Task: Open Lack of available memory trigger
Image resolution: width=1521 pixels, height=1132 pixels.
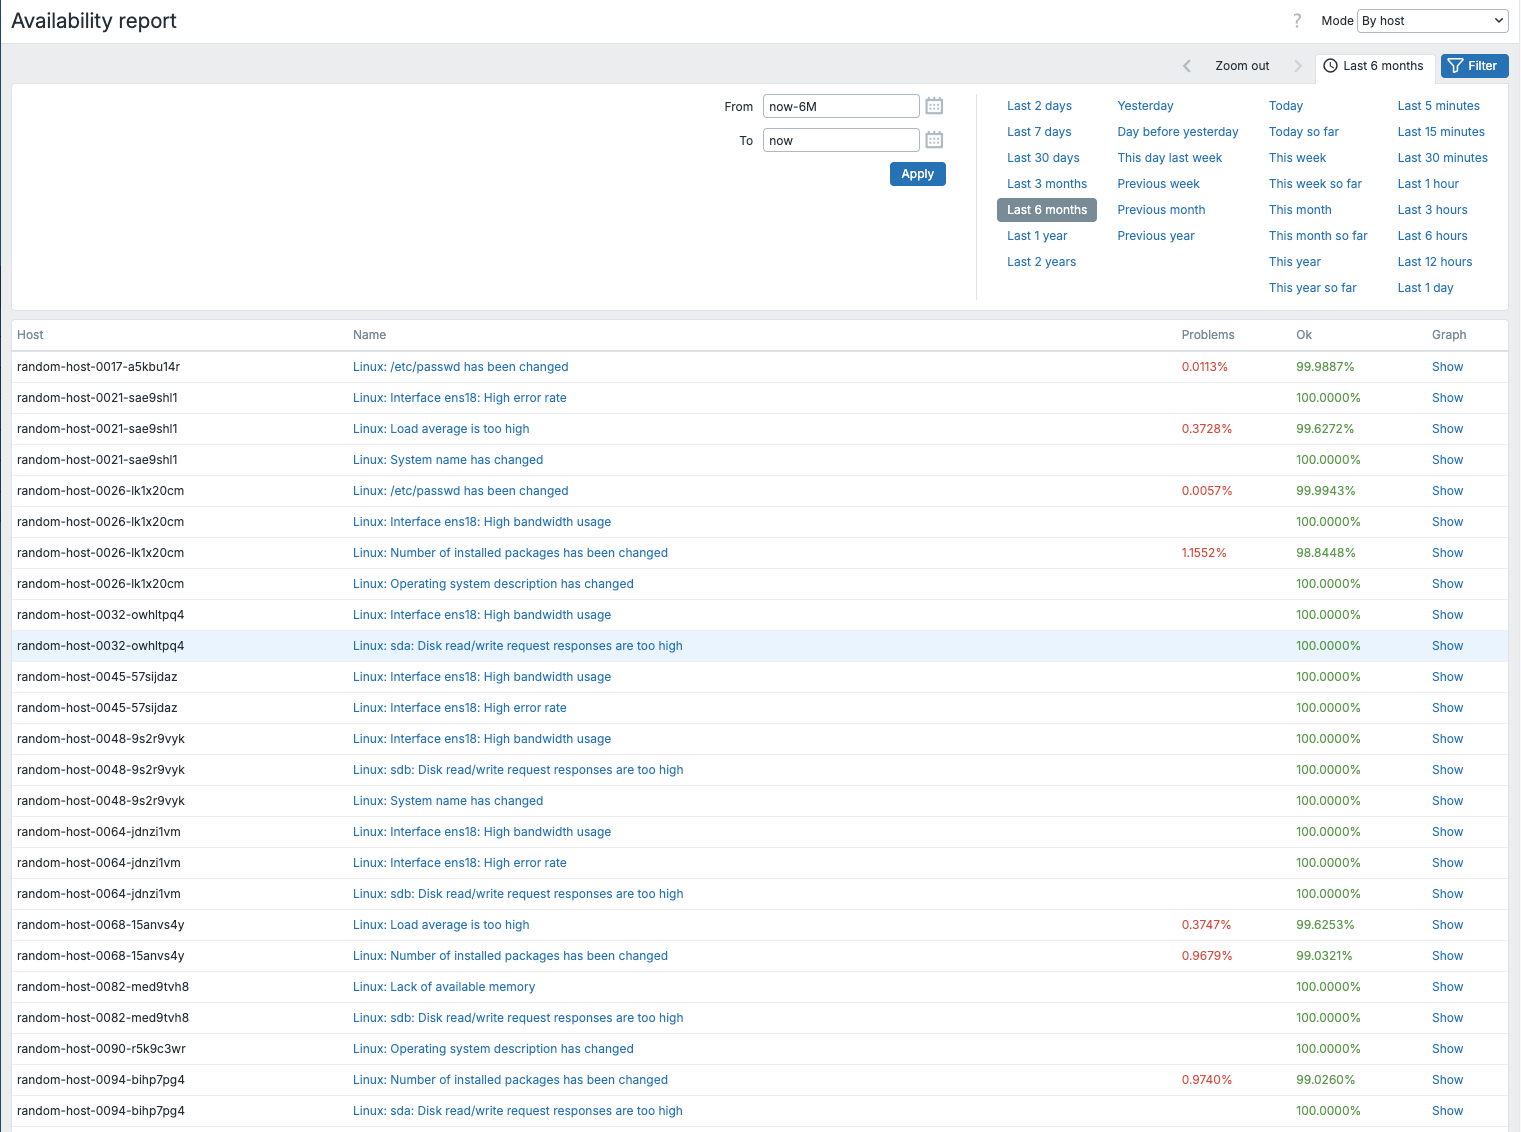Action: [444, 987]
